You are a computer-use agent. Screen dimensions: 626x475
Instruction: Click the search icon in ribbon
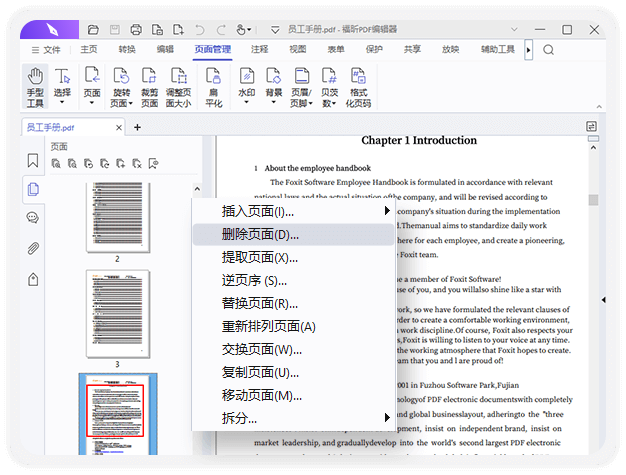click(548, 49)
